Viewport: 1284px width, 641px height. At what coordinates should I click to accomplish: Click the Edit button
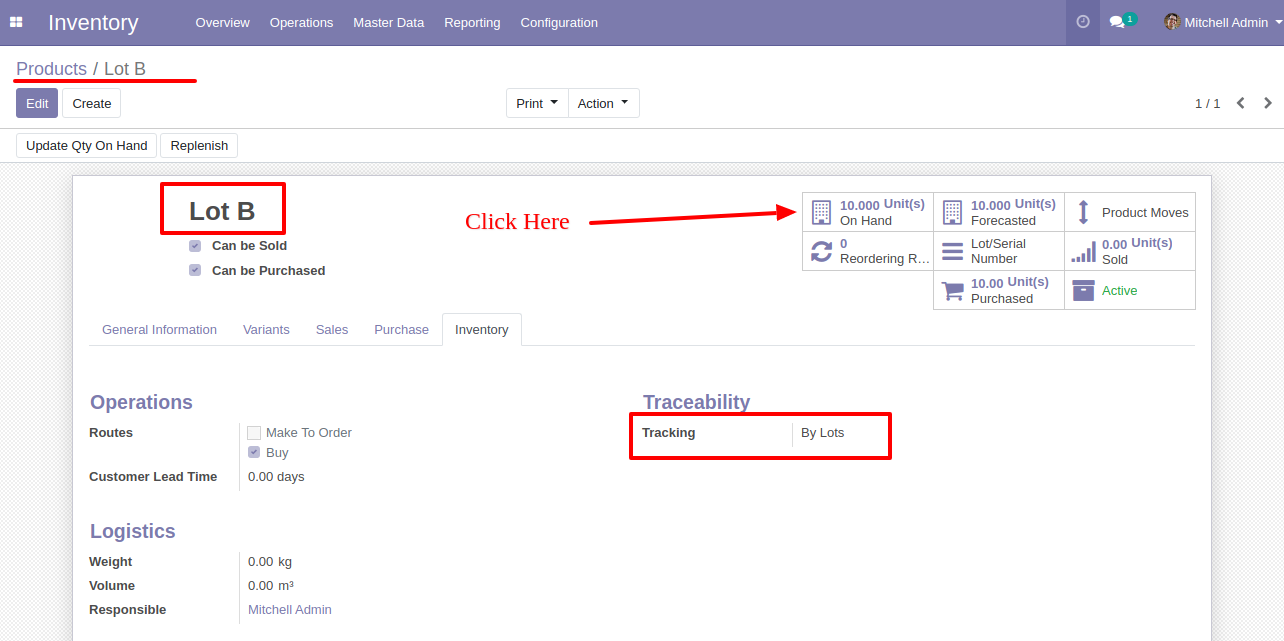coord(37,103)
